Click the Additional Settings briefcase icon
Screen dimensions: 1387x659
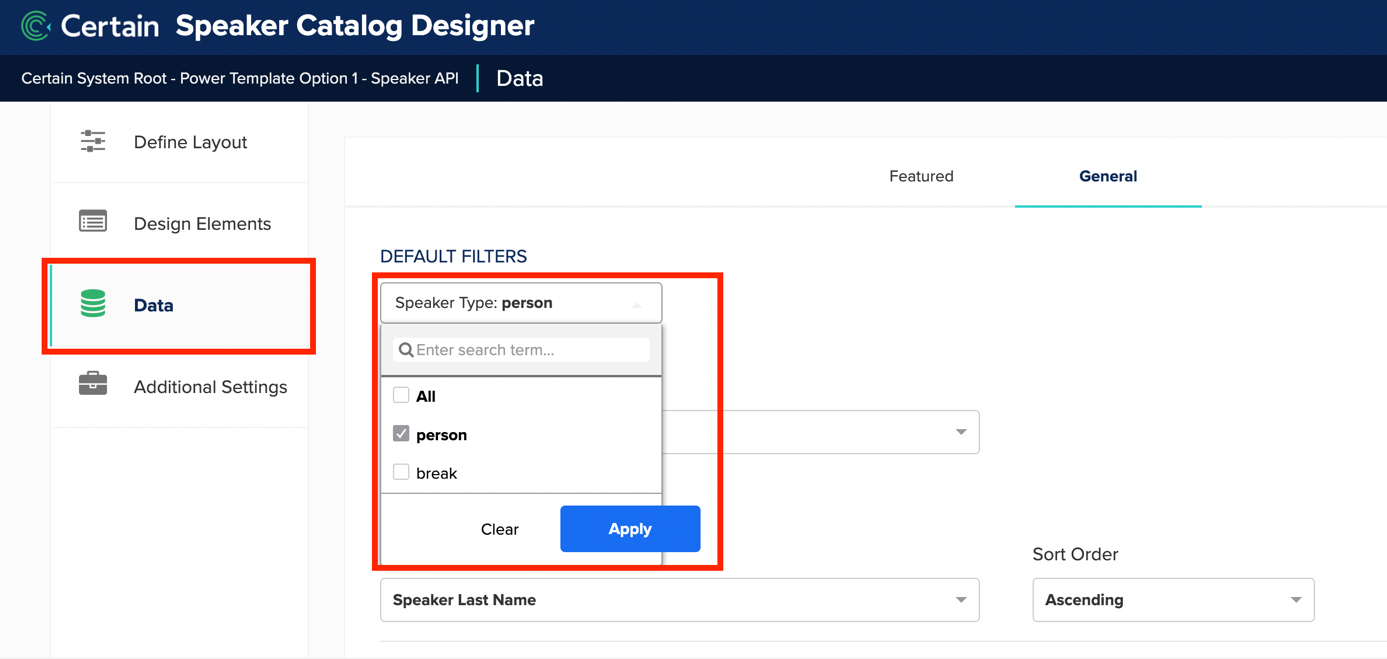coord(93,384)
